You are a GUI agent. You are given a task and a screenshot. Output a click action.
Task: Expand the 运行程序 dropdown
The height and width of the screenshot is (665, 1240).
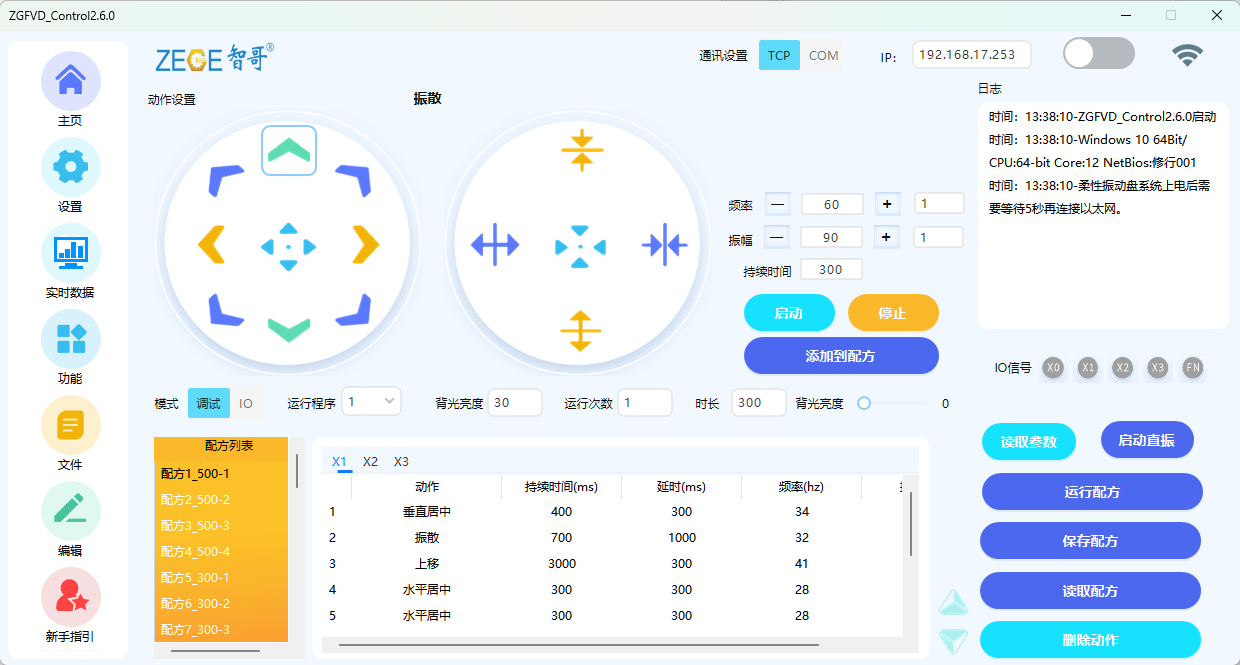pyautogui.click(x=371, y=402)
